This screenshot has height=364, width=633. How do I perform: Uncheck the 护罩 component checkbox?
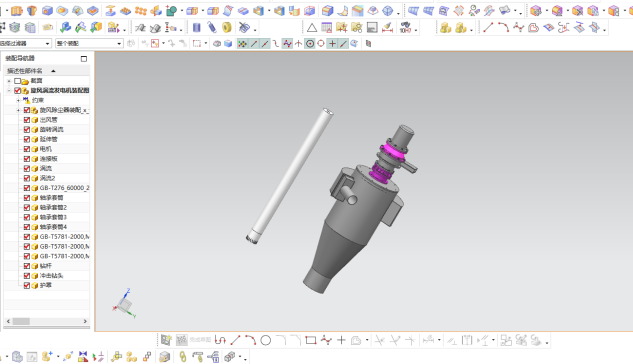tap(27, 285)
